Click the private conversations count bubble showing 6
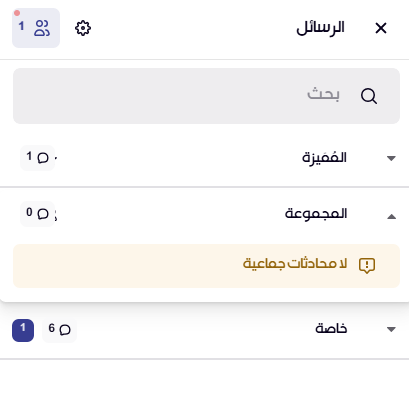 [59, 330]
